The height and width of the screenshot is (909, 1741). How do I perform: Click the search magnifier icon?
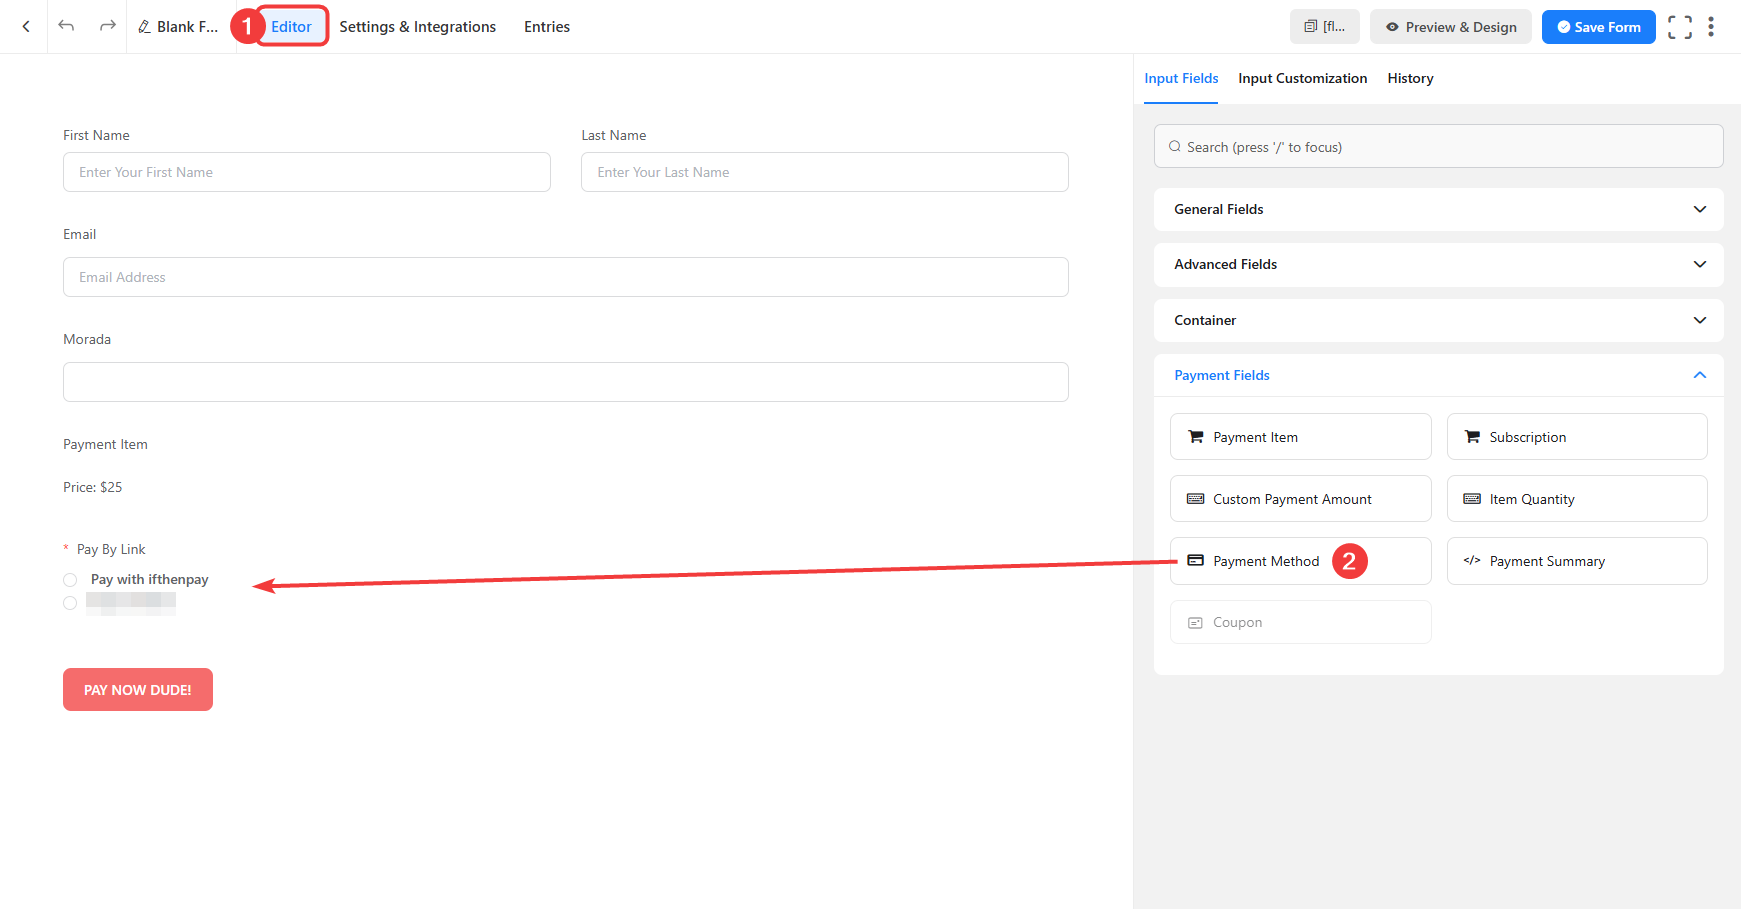[1175, 147]
